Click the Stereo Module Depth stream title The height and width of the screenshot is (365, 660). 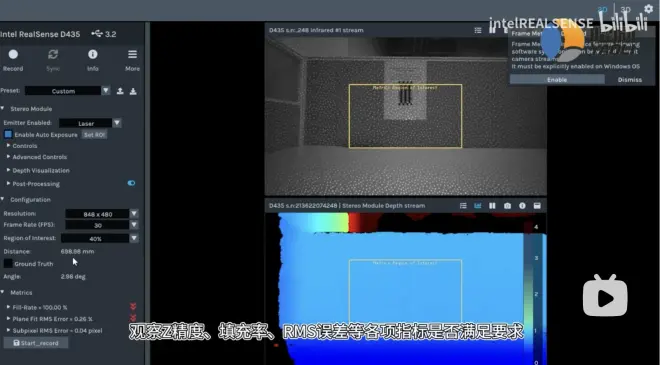[x=347, y=205]
